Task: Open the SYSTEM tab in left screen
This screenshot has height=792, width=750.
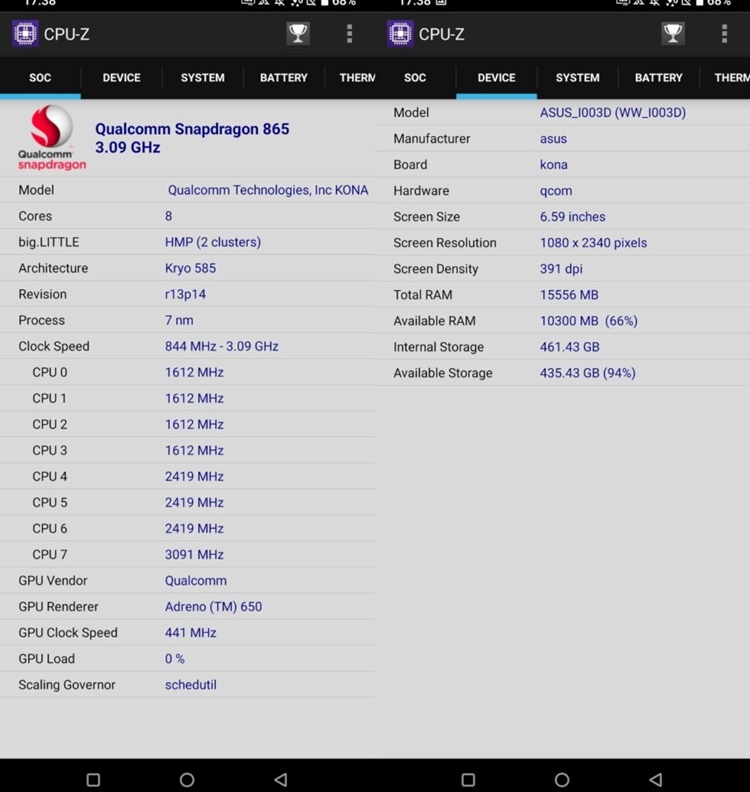Action: tap(203, 78)
